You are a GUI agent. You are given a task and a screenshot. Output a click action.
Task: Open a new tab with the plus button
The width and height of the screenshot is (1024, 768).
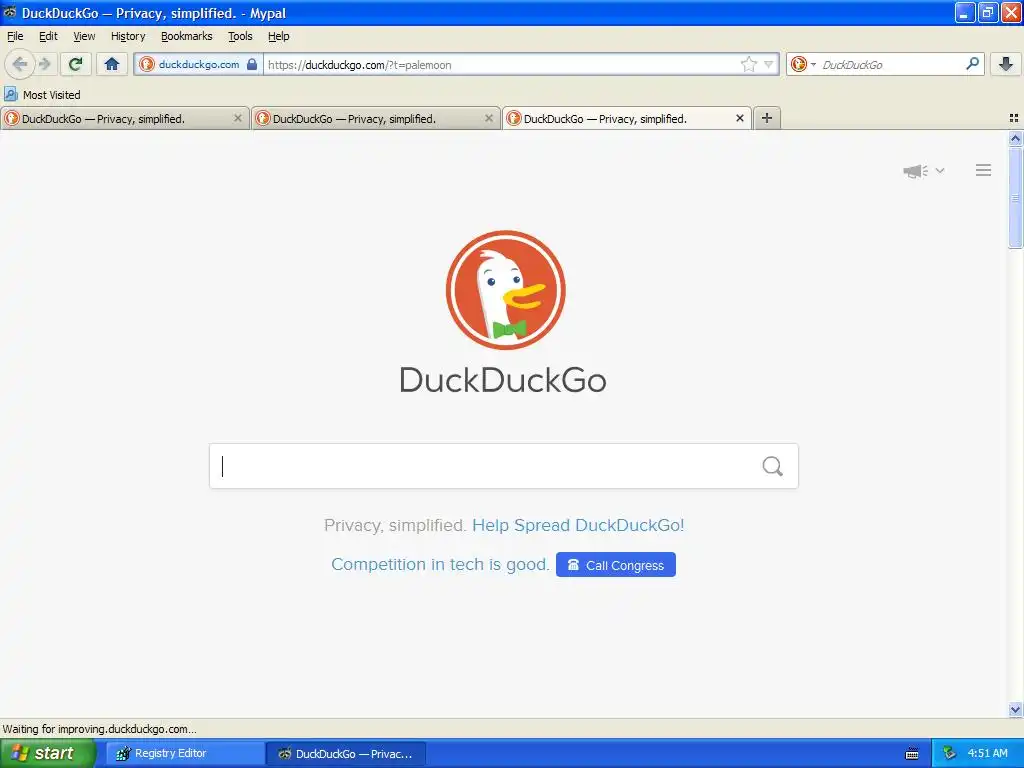pyautogui.click(x=767, y=118)
